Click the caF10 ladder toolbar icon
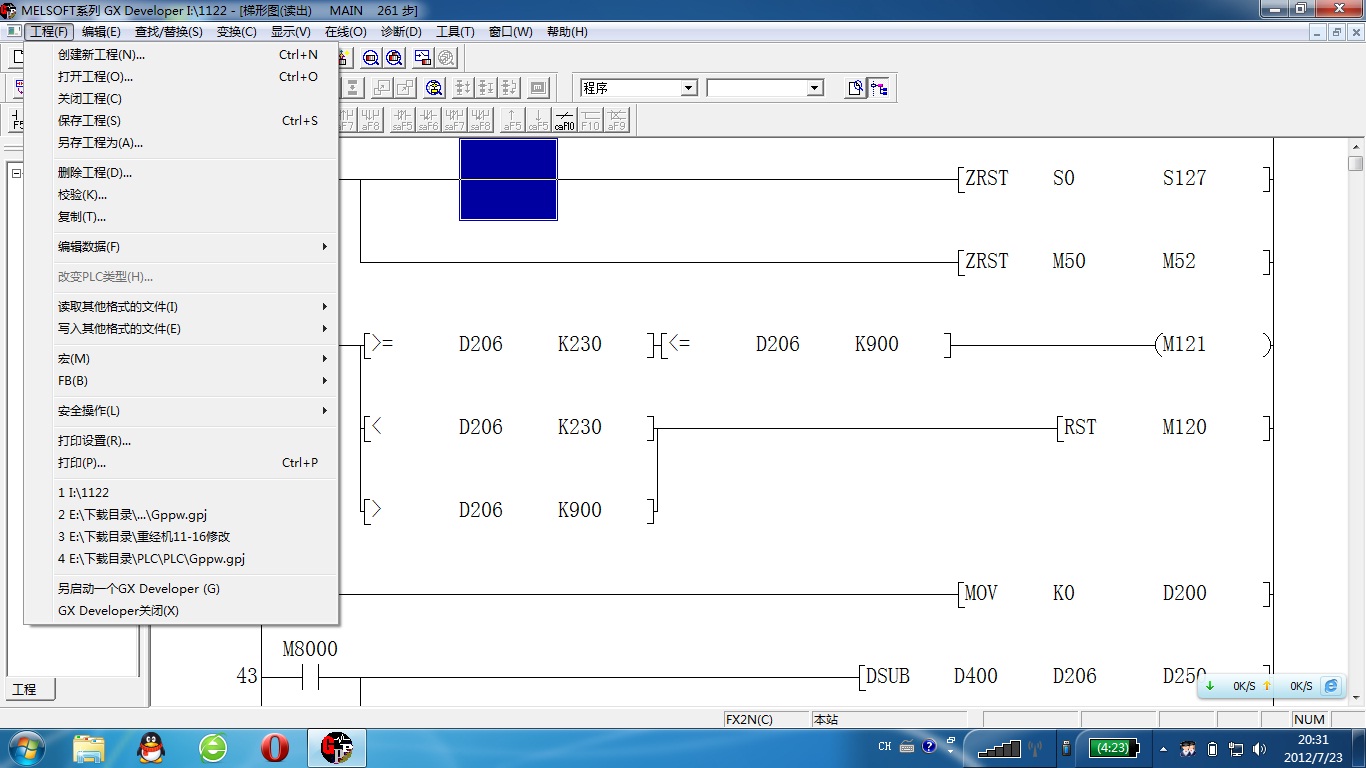 [564, 120]
